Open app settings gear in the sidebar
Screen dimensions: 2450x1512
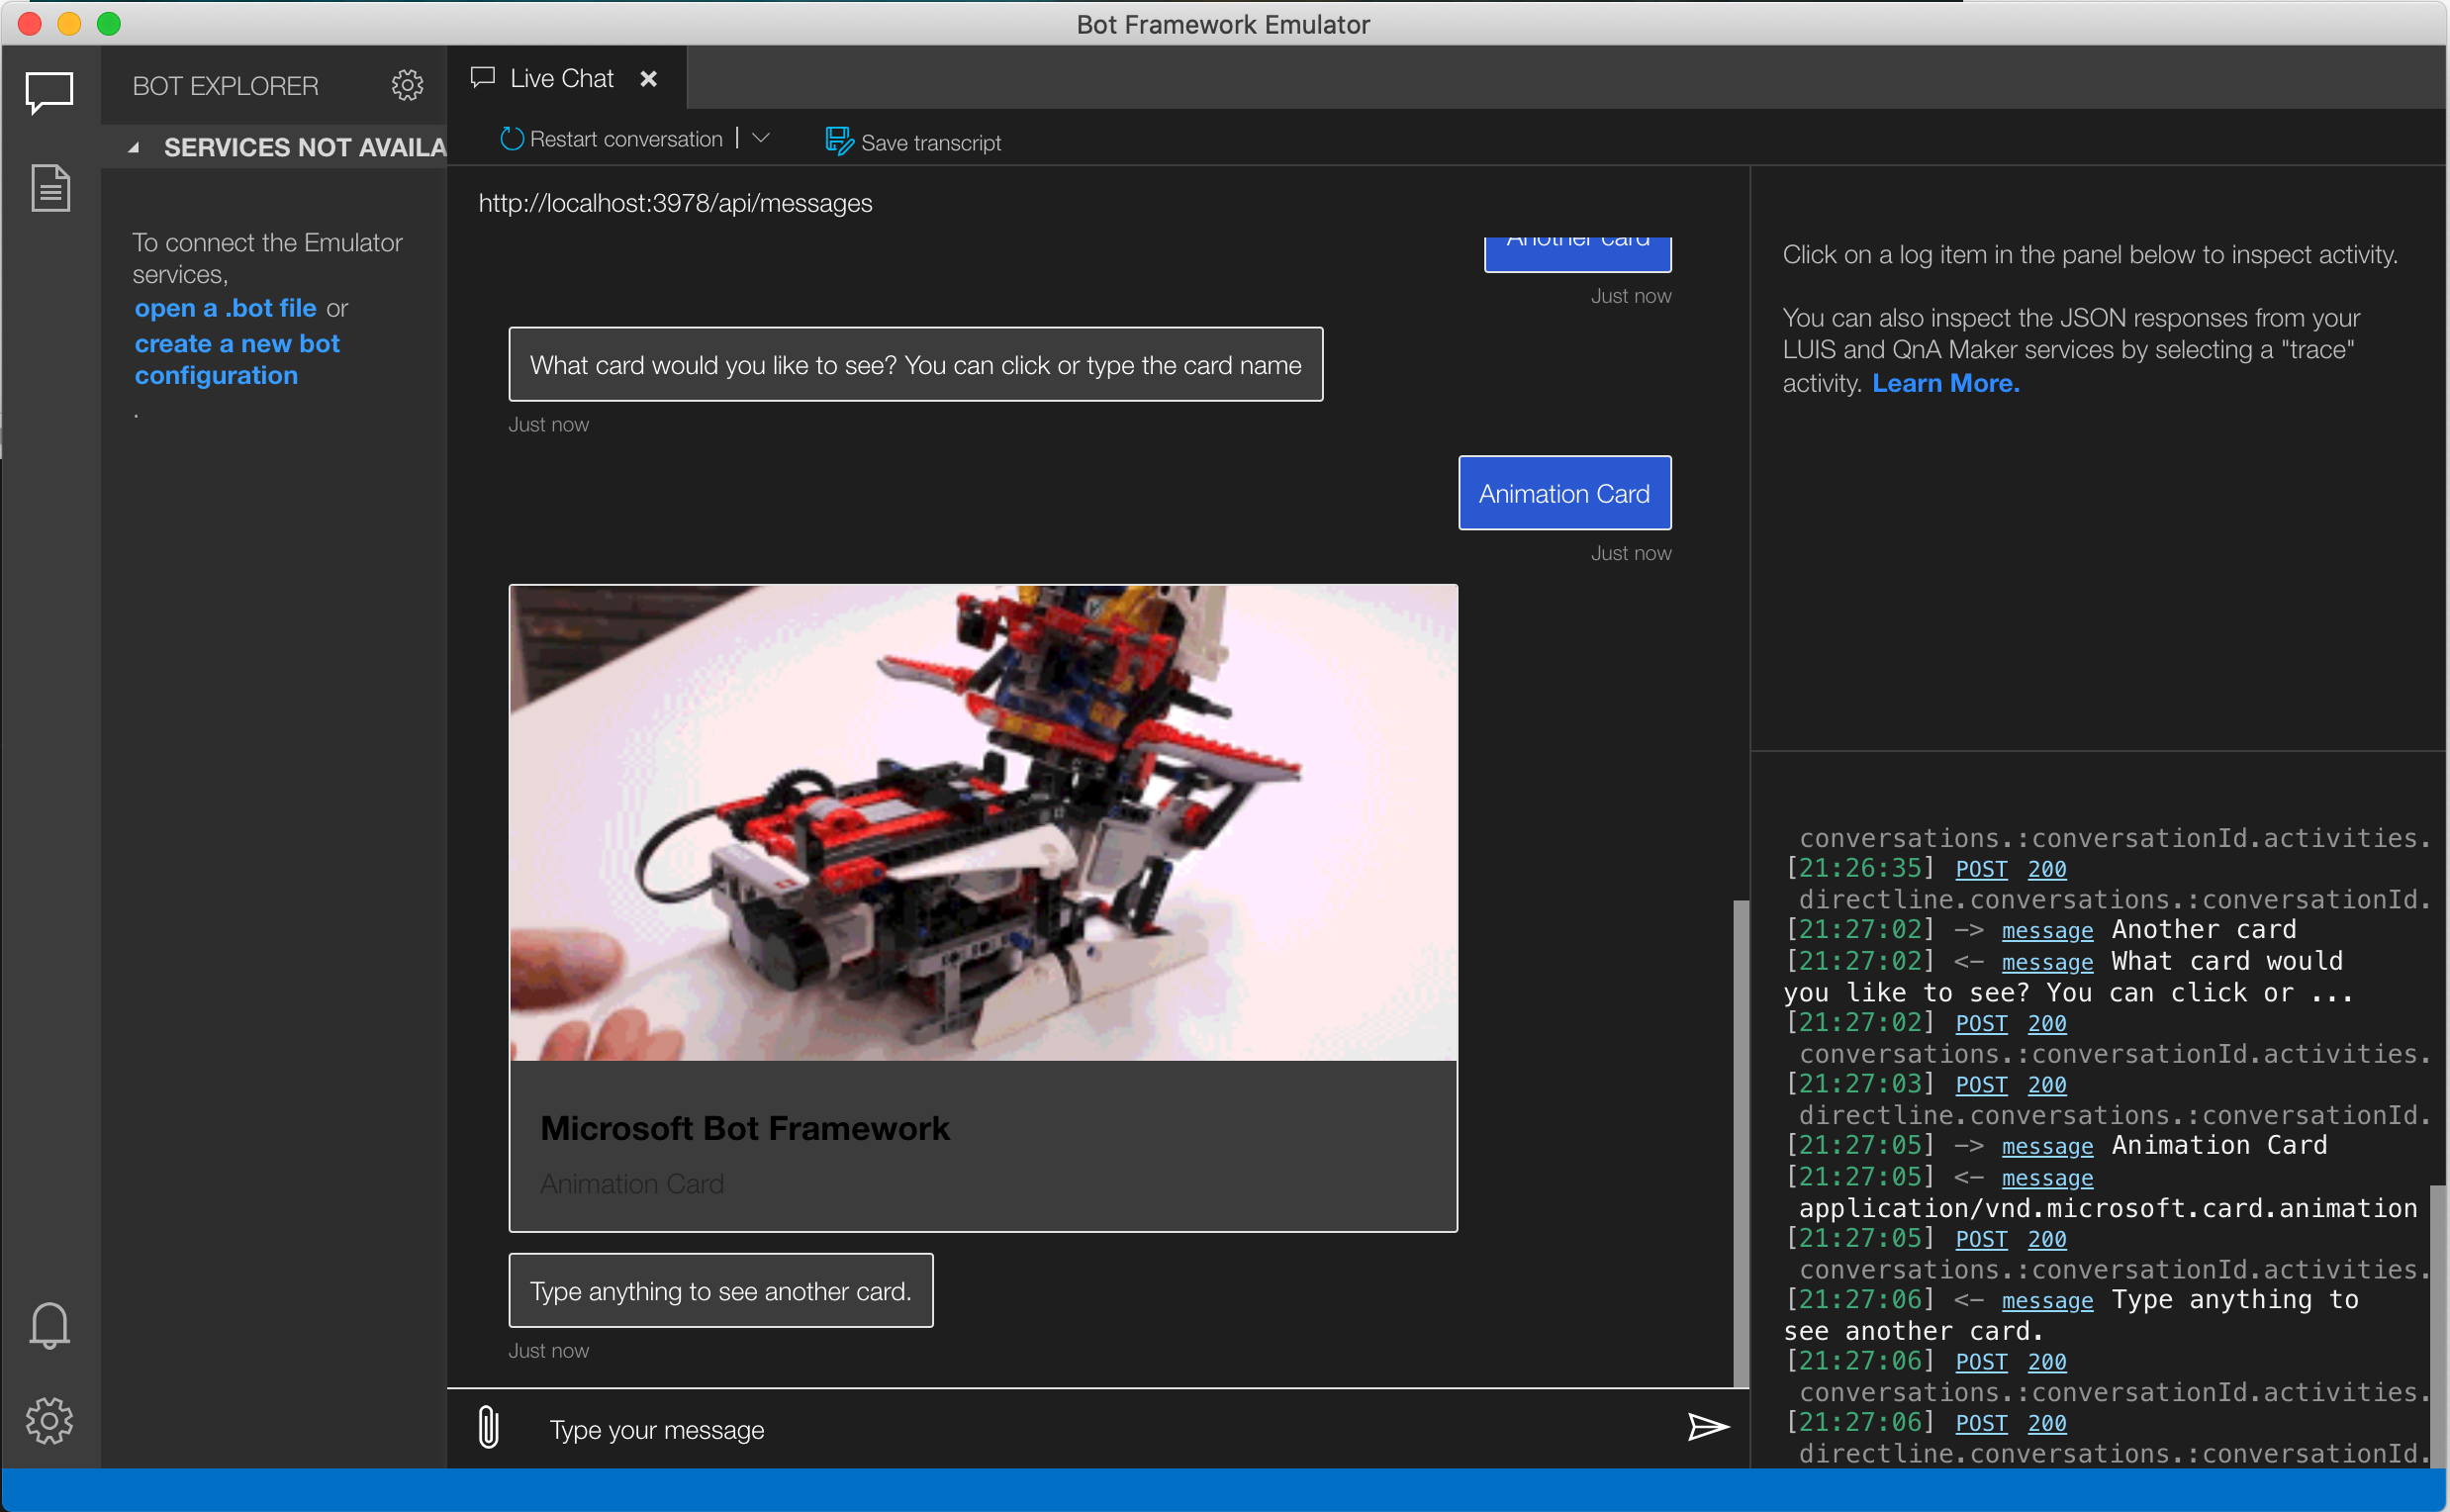pyautogui.click(x=49, y=1420)
